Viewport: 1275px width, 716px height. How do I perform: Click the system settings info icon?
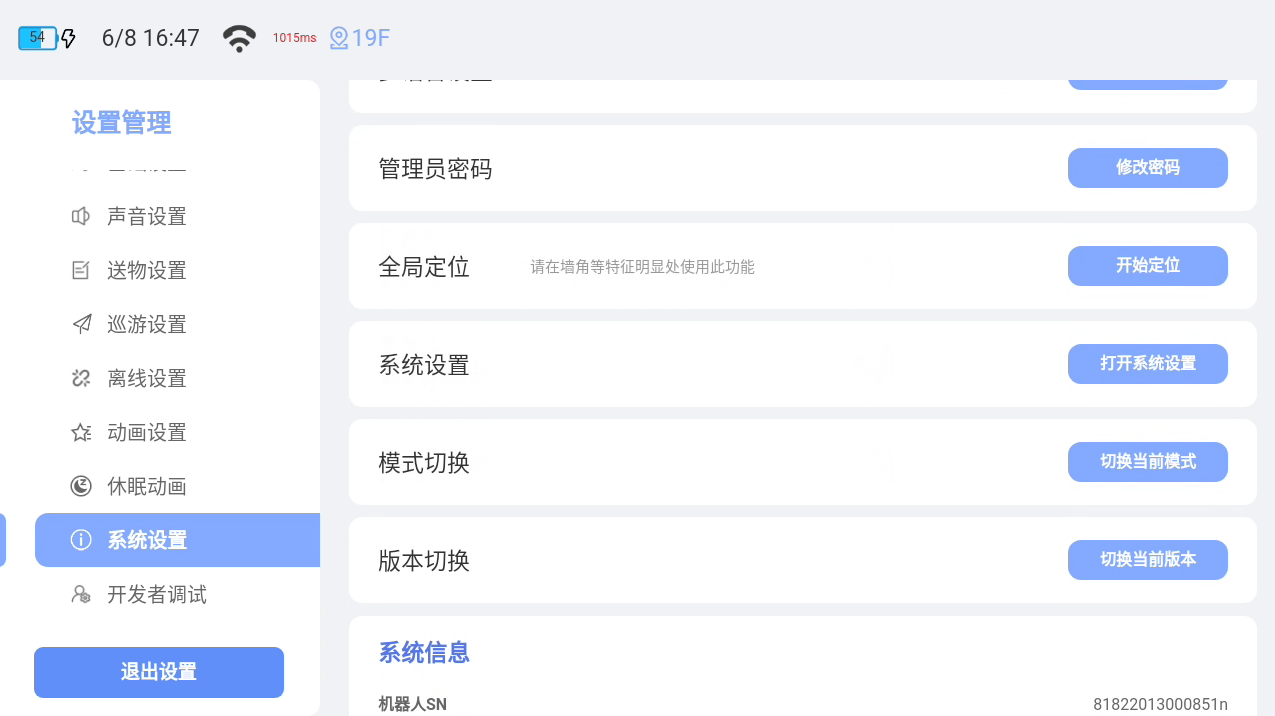pyautogui.click(x=81, y=540)
